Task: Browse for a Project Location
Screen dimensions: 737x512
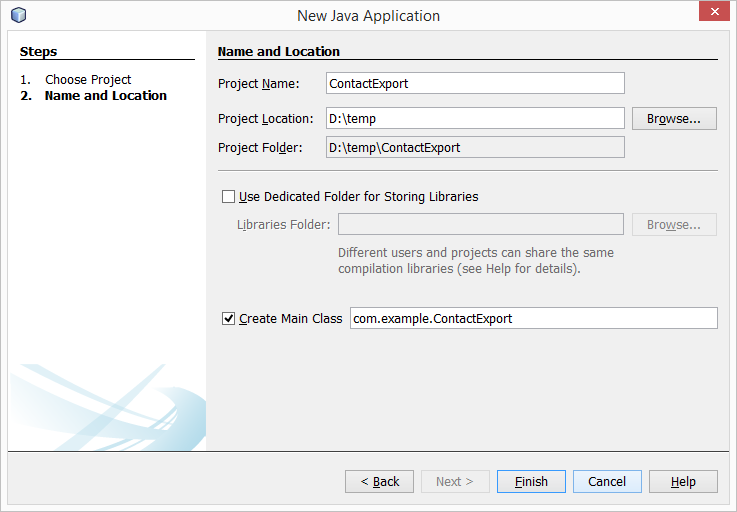Action: click(x=674, y=119)
